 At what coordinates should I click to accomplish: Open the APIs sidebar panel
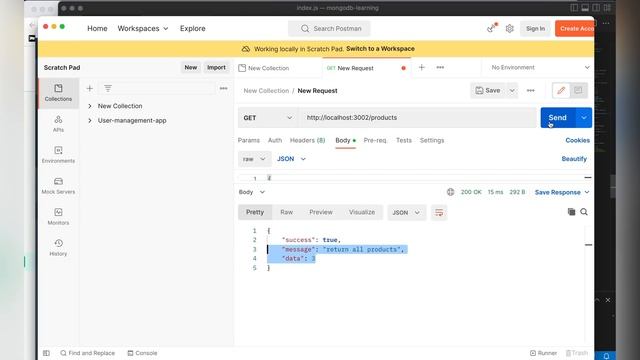pos(58,124)
